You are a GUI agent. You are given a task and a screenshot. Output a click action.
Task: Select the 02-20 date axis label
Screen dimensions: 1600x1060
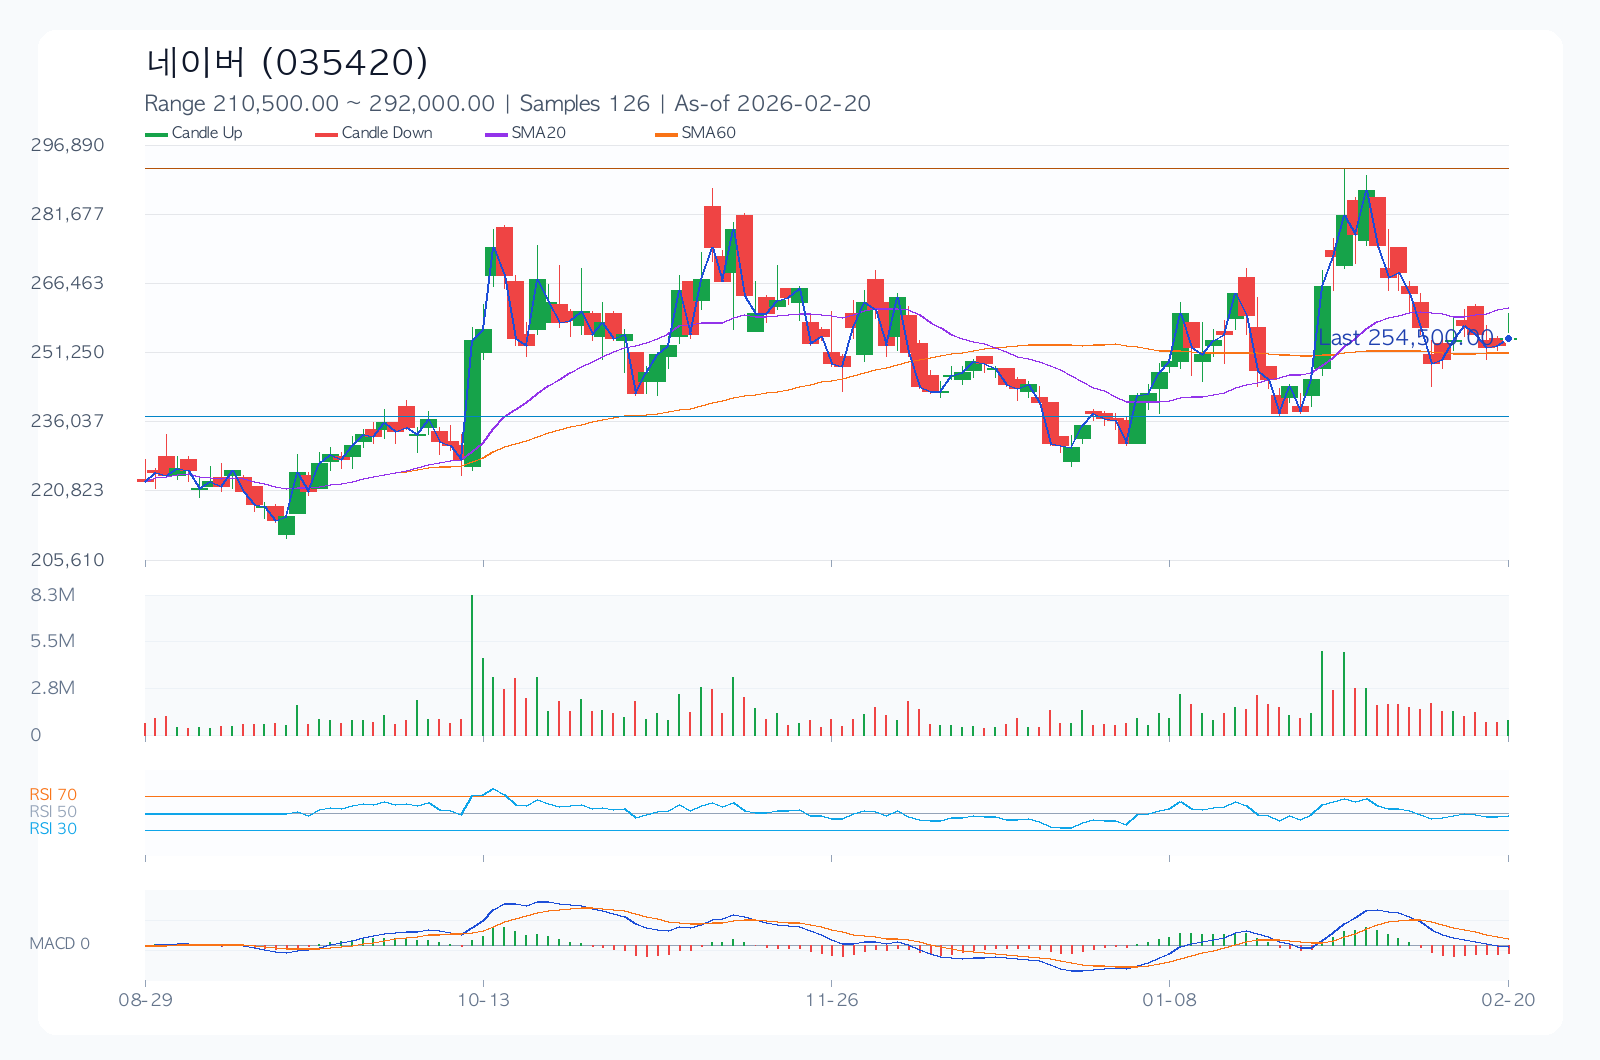[x=1507, y=1000]
